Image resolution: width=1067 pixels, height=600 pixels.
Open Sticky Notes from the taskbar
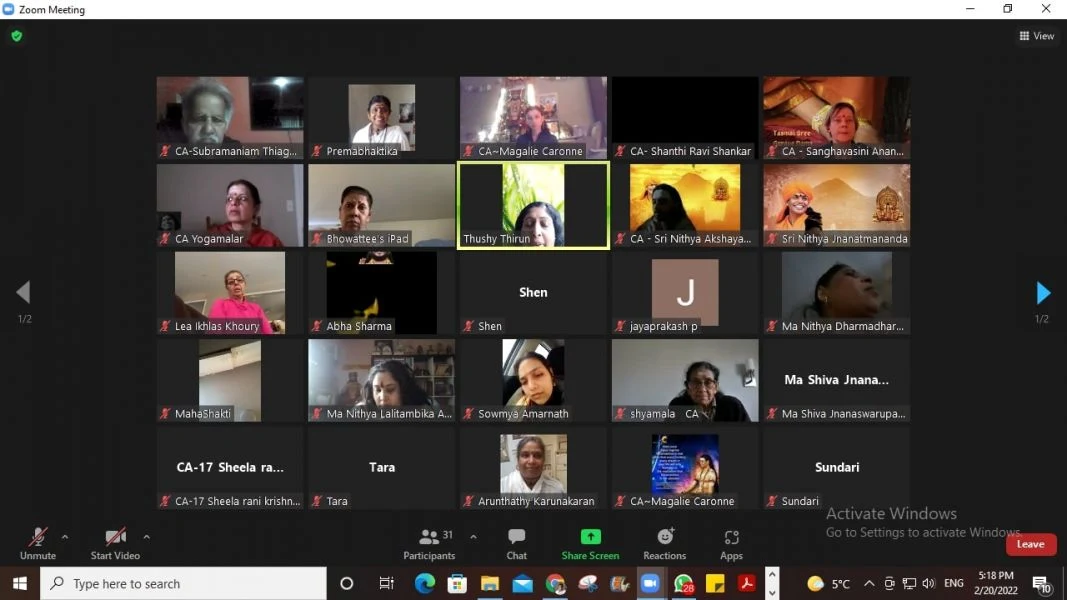715,584
